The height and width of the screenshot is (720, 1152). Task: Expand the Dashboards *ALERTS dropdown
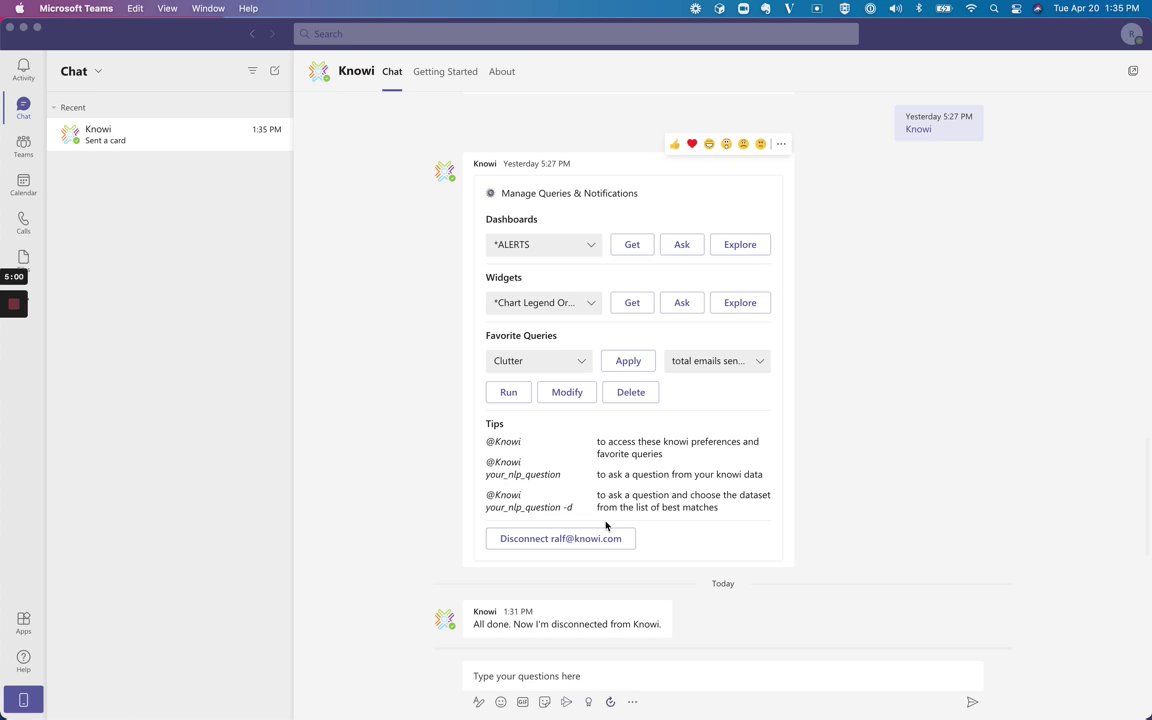(x=544, y=245)
